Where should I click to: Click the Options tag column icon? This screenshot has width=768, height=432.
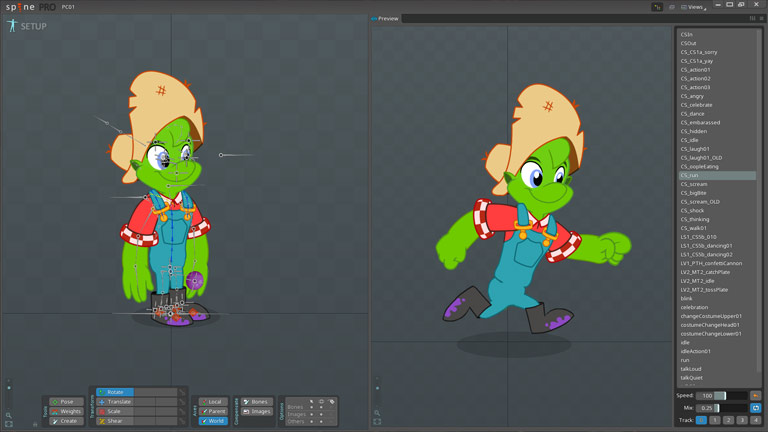pyautogui.click(x=332, y=402)
